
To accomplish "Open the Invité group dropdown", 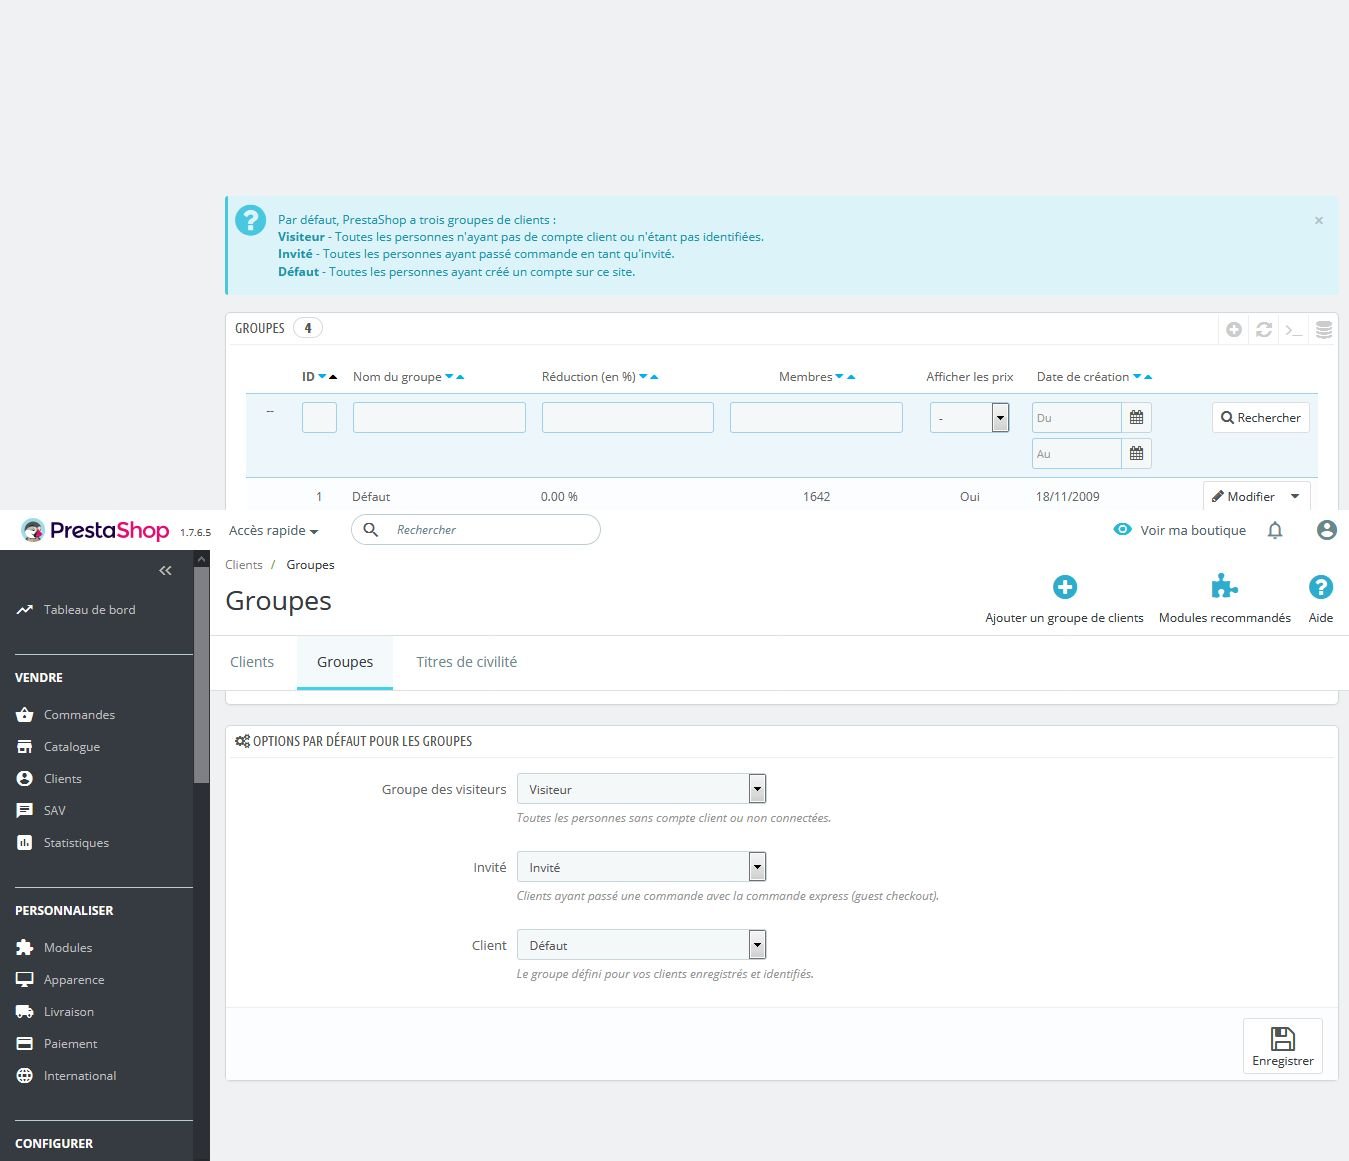I will point(641,867).
